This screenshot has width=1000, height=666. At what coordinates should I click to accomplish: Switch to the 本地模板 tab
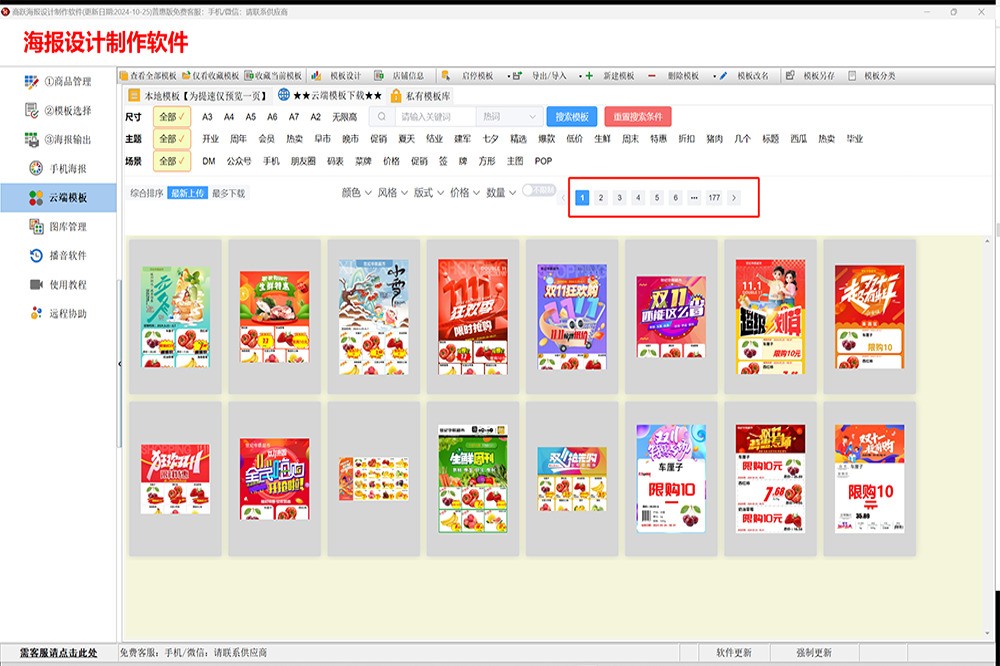click(x=196, y=96)
